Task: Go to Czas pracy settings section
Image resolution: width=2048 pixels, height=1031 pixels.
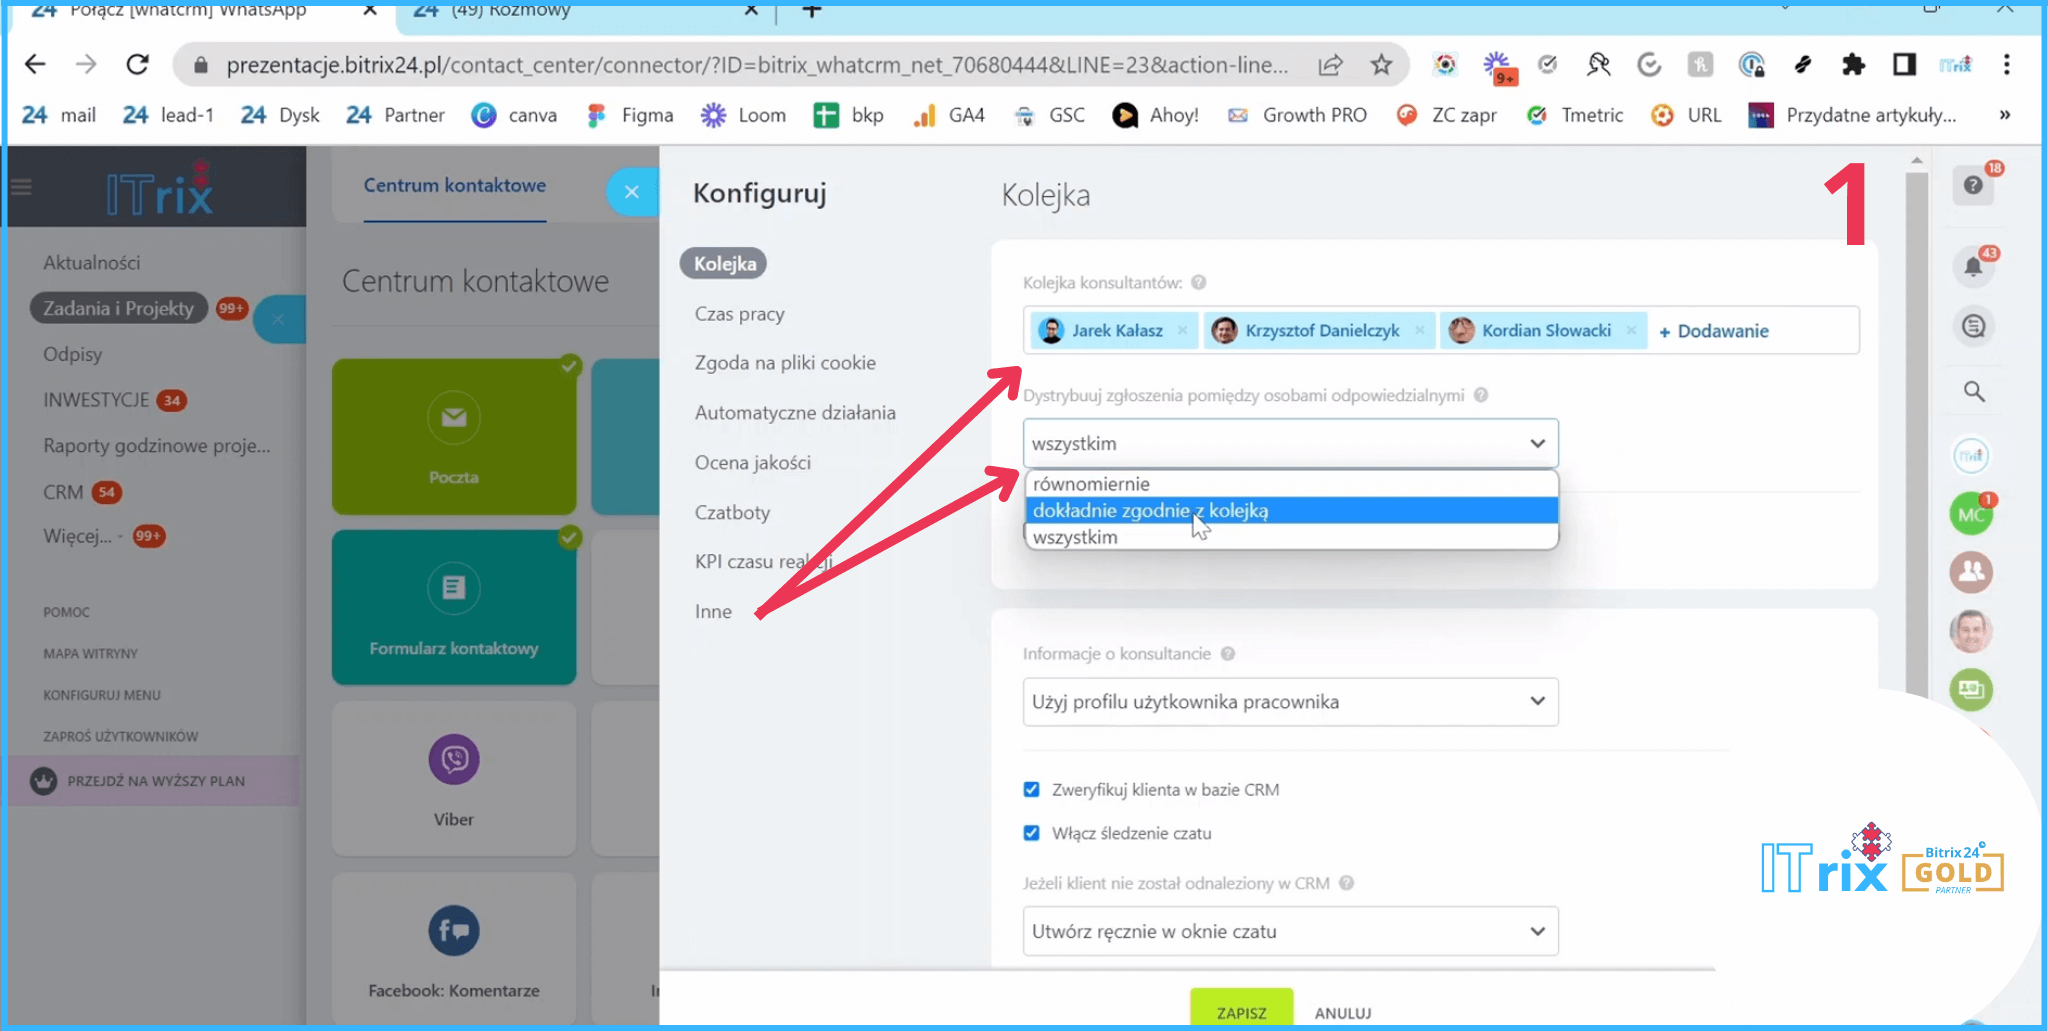Action: click(x=739, y=314)
